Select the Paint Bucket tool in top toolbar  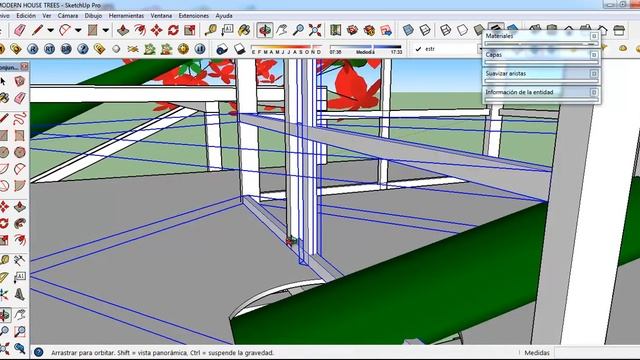[244, 30]
